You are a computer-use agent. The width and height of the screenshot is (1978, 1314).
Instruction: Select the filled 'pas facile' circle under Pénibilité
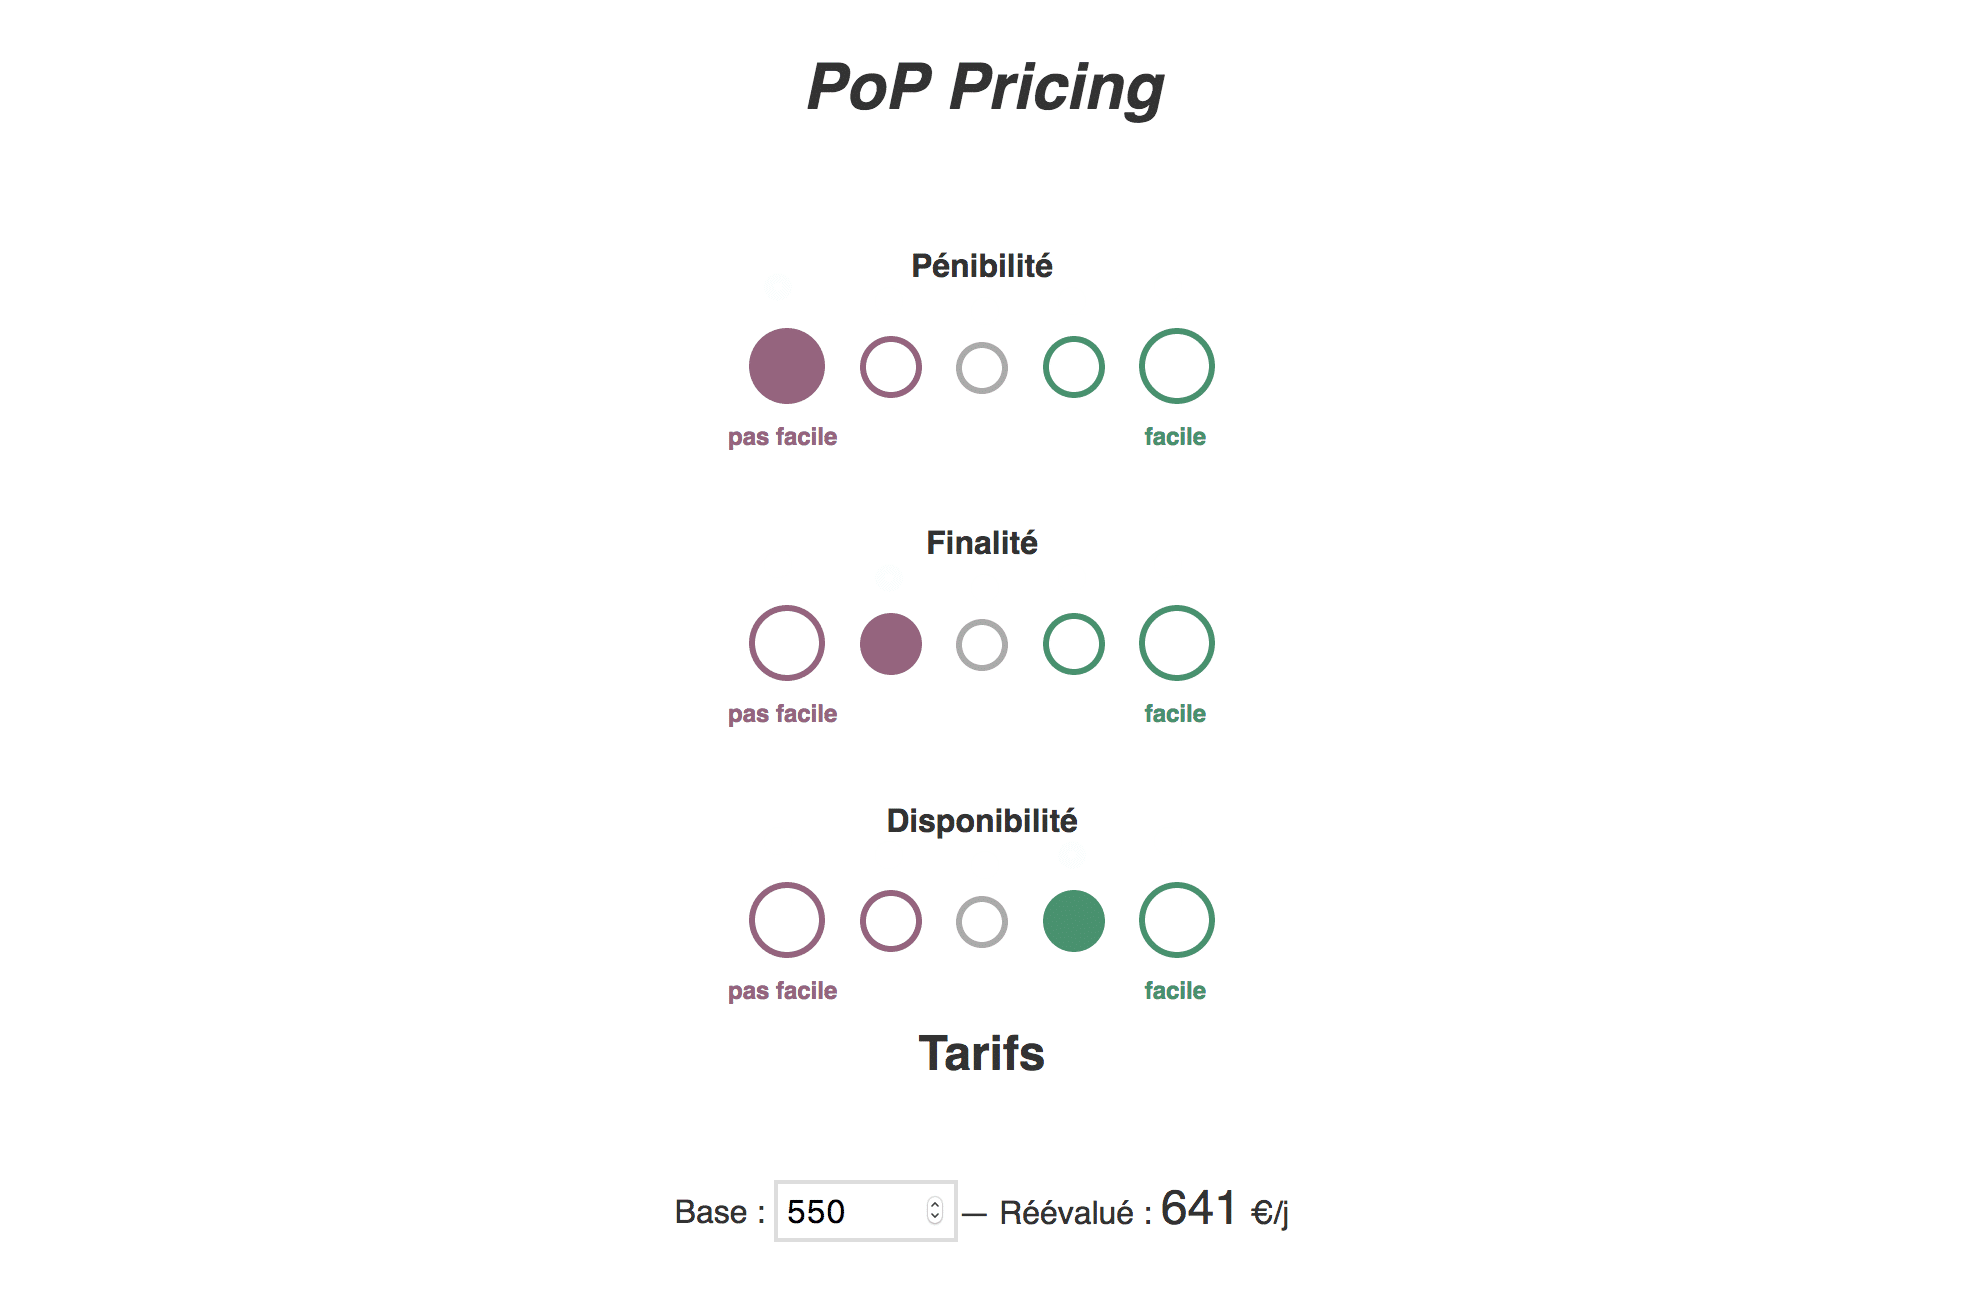click(x=787, y=366)
